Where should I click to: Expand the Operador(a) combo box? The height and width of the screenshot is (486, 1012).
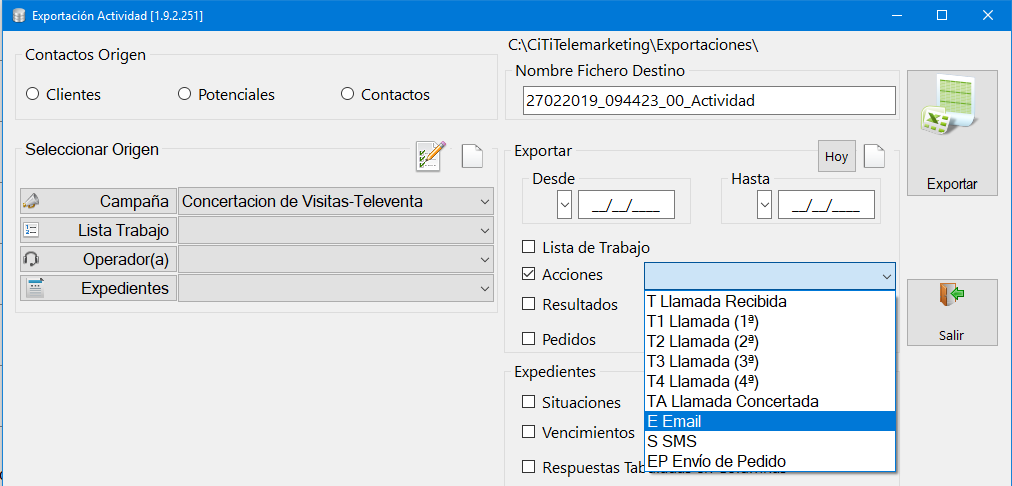(336, 259)
